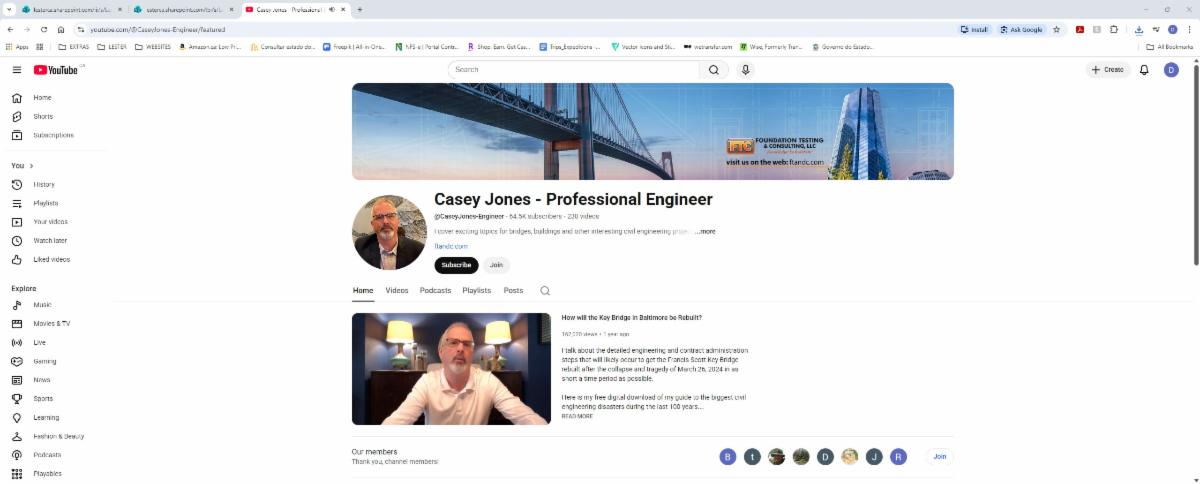1200x484 pixels.
Task: Switch to the channel Videos tab
Action: [397, 291]
